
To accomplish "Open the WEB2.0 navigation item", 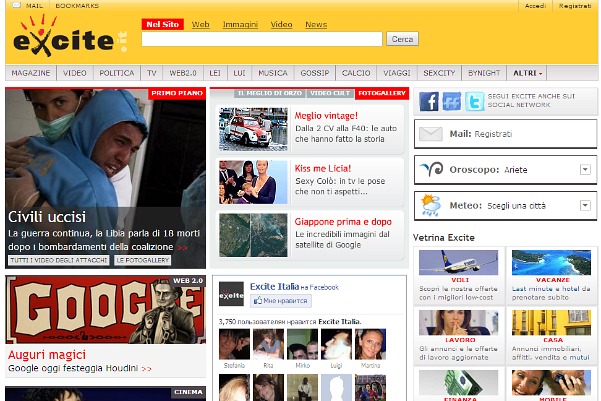I will 183,73.
